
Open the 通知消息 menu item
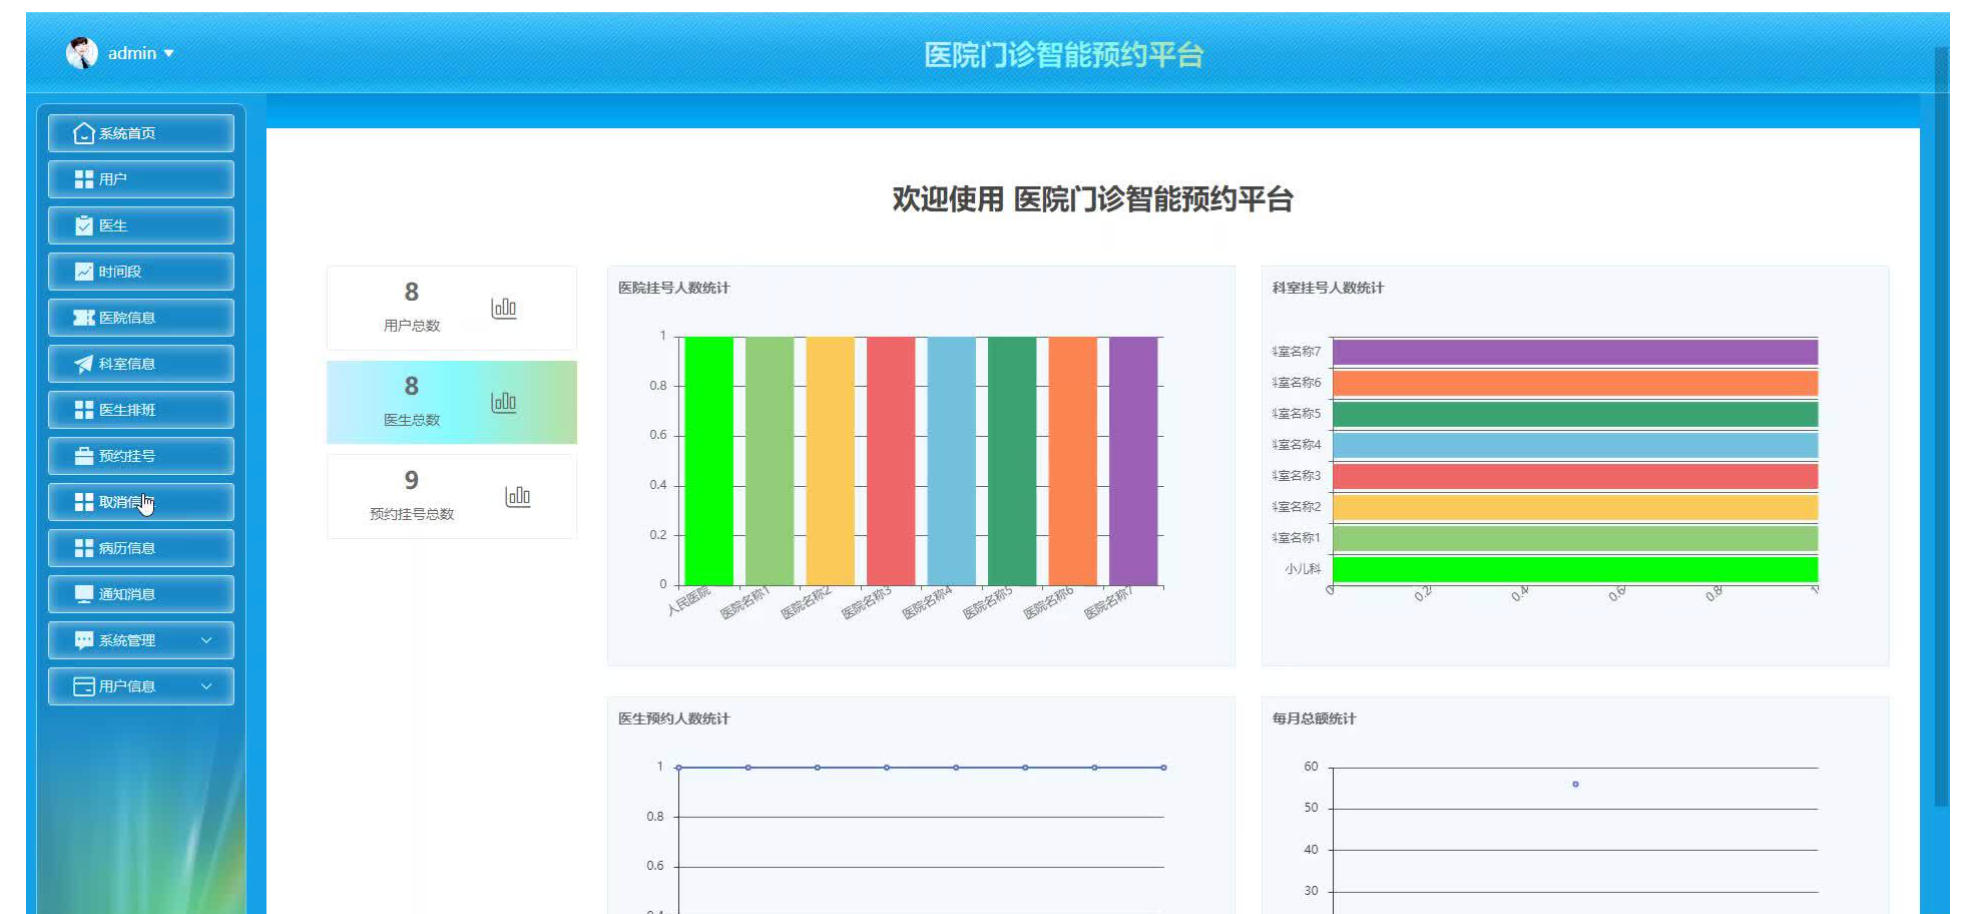[x=141, y=594]
